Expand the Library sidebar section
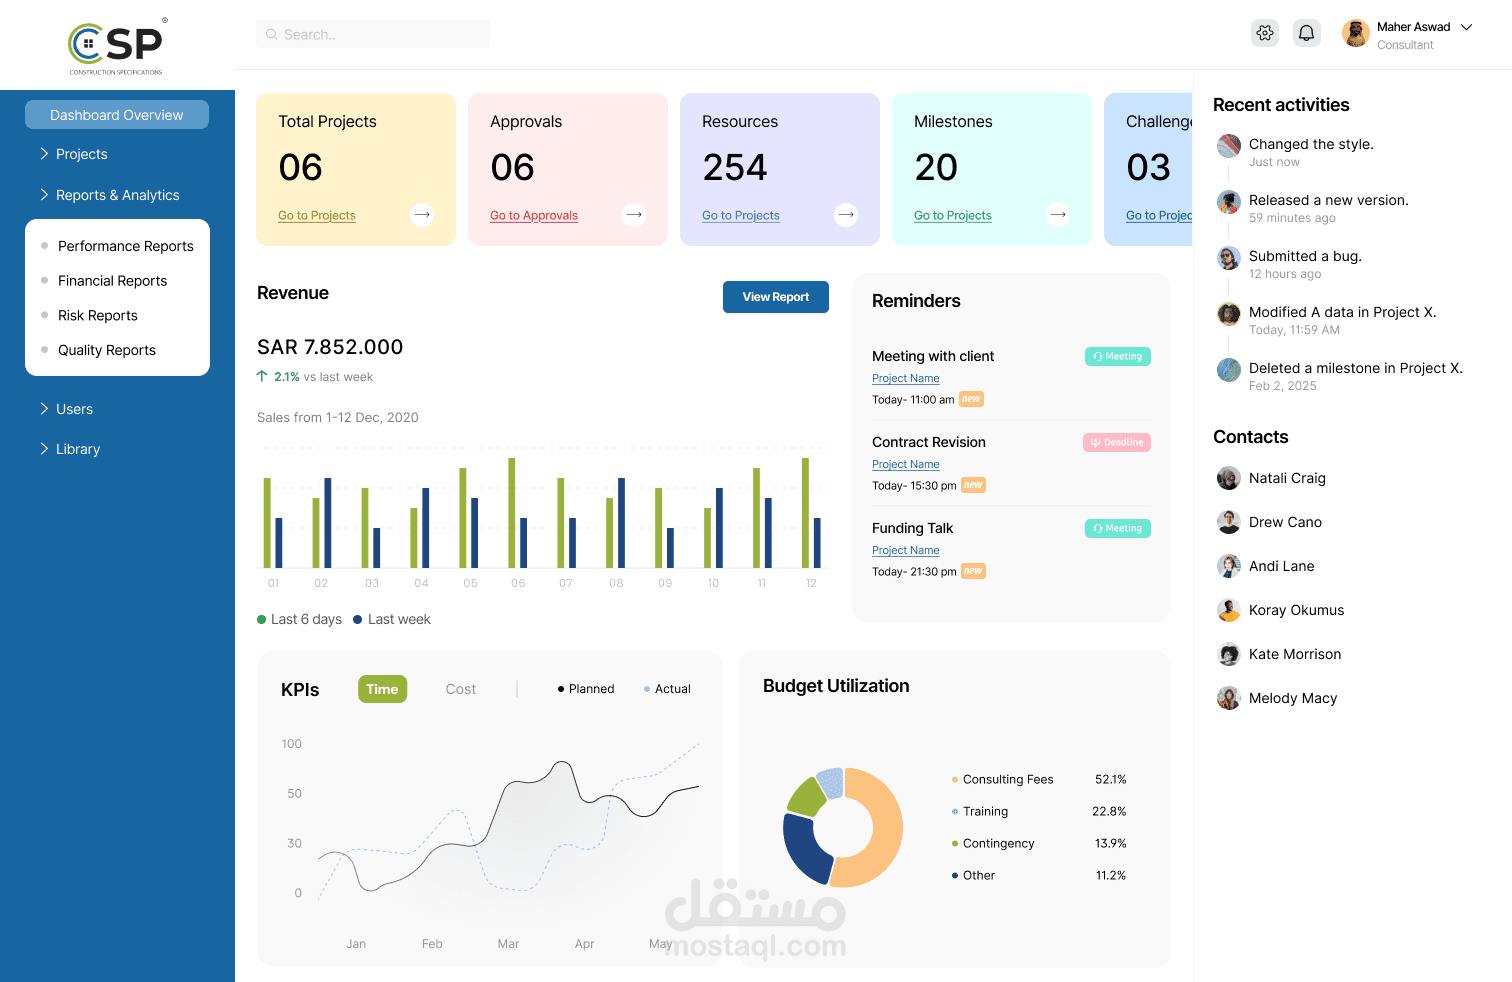The width and height of the screenshot is (1512, 982). [x=70, y=449]
